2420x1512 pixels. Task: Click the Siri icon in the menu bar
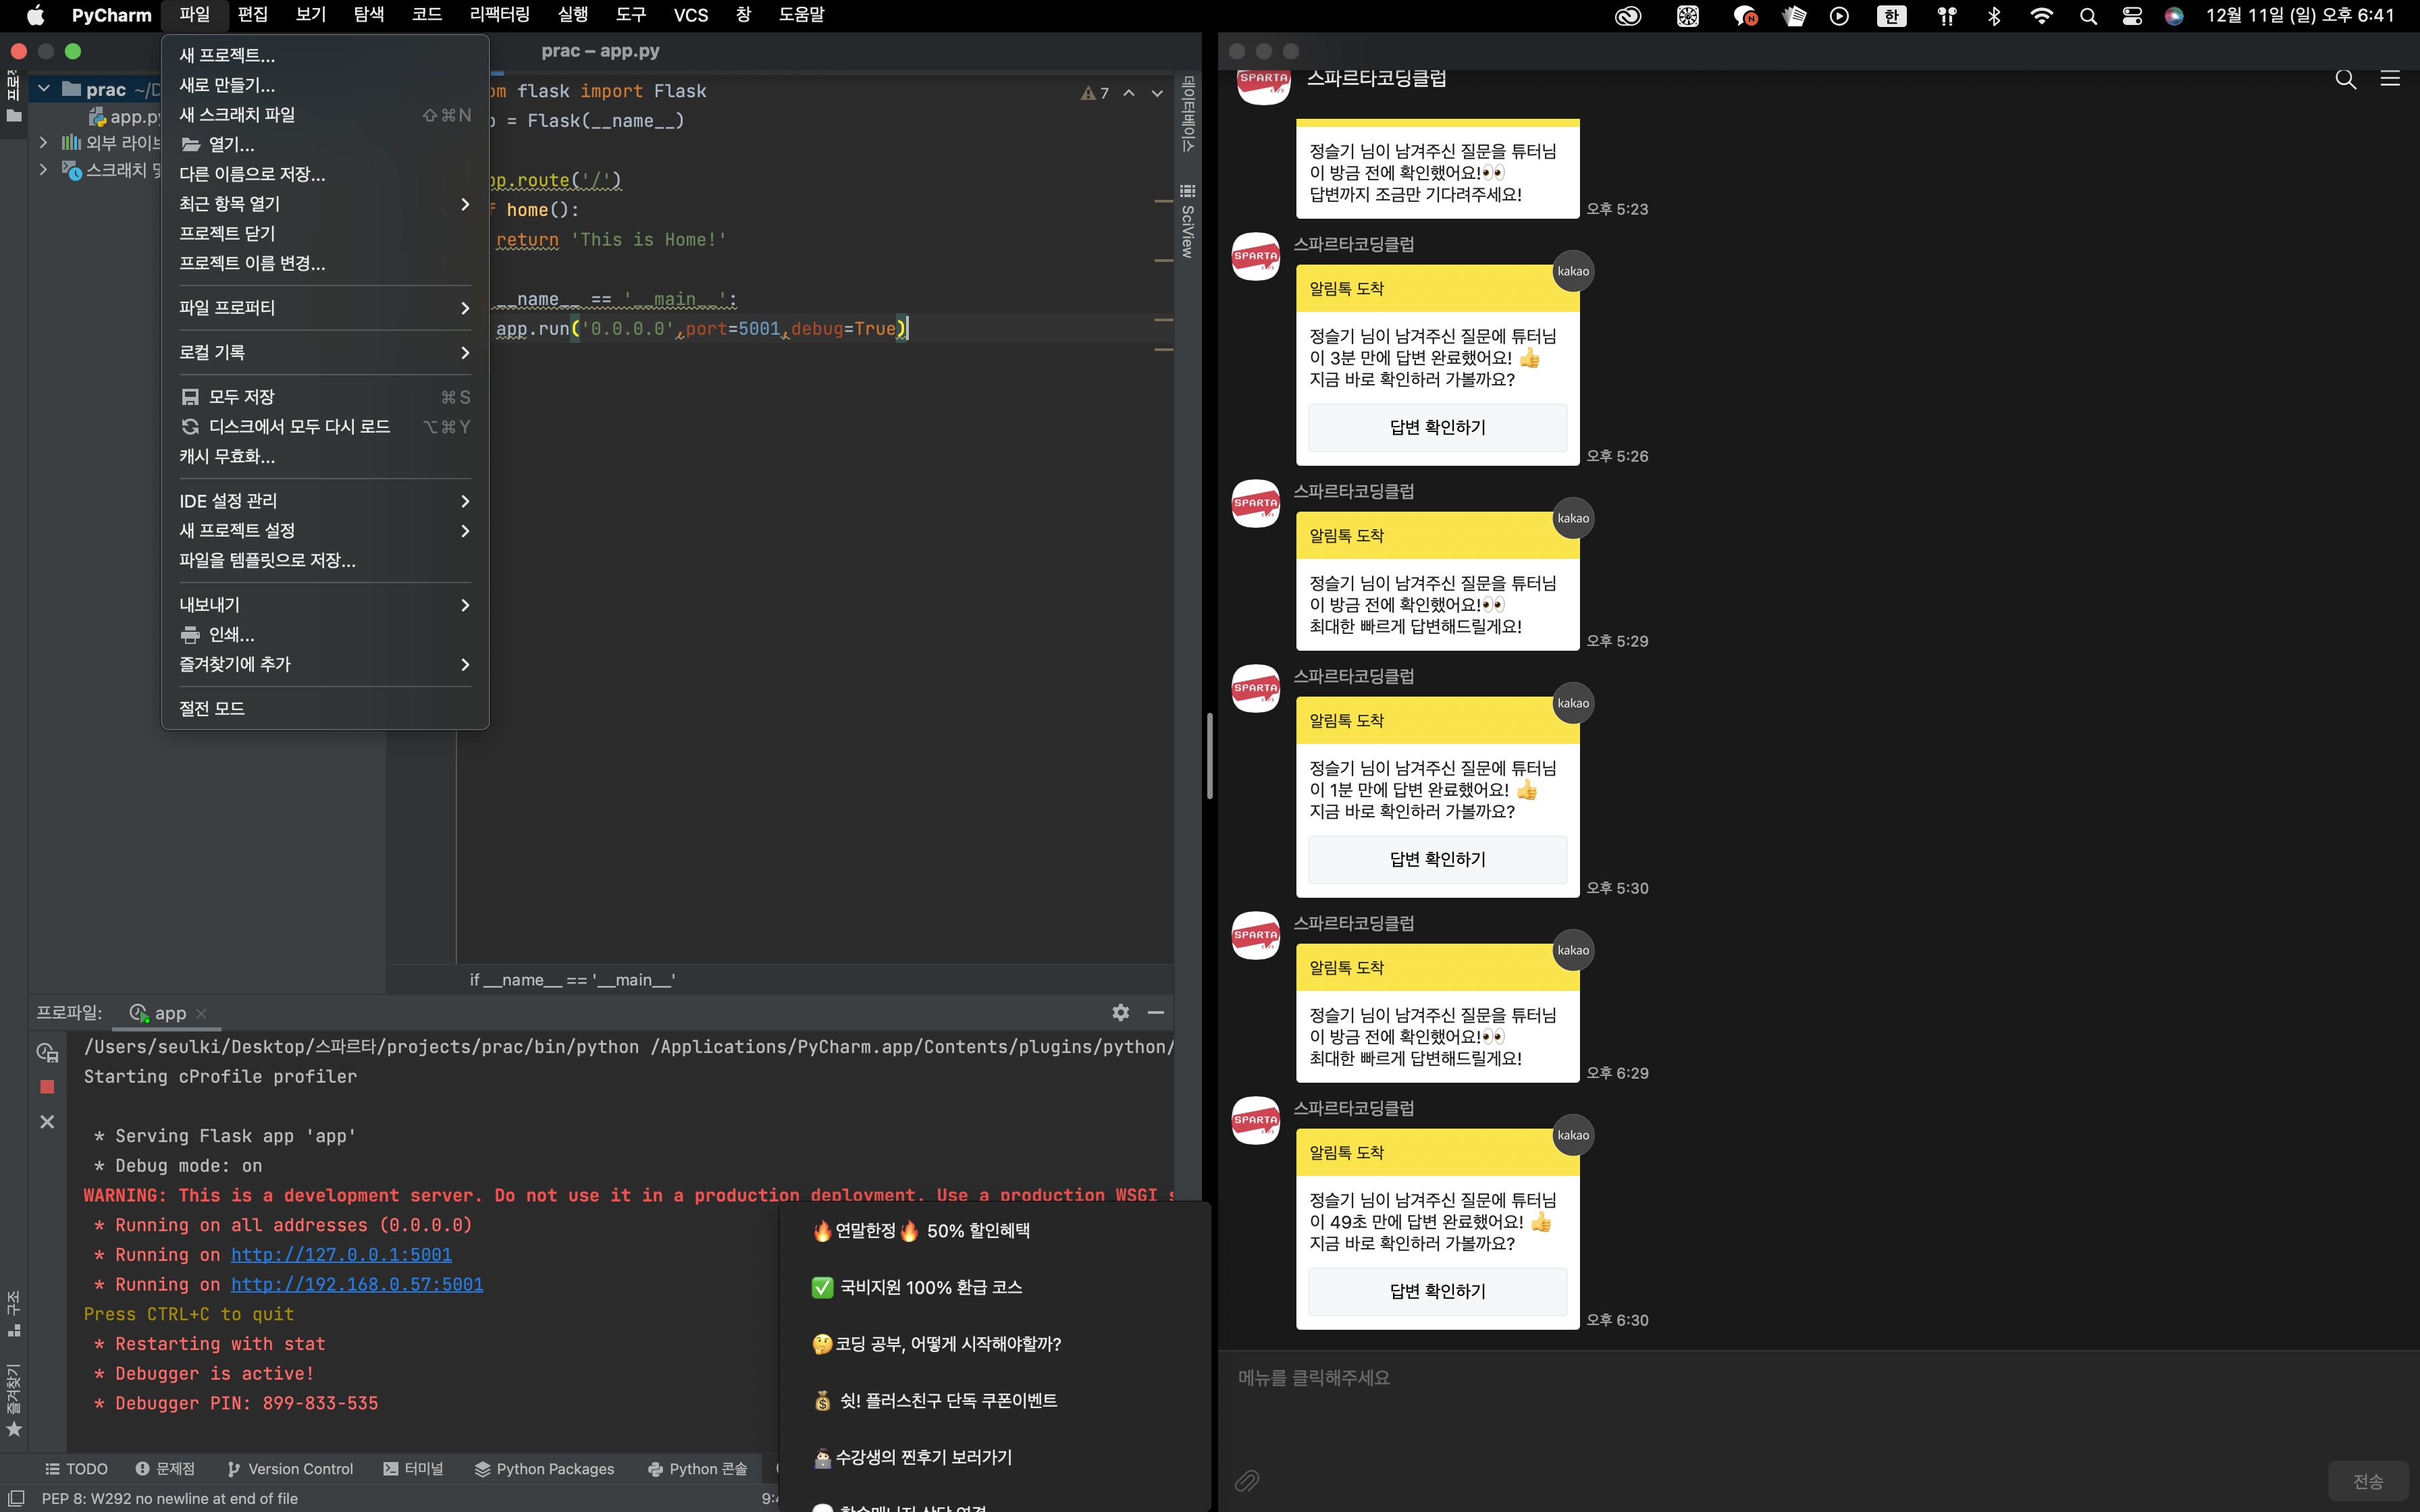(x=2174, y=16)
